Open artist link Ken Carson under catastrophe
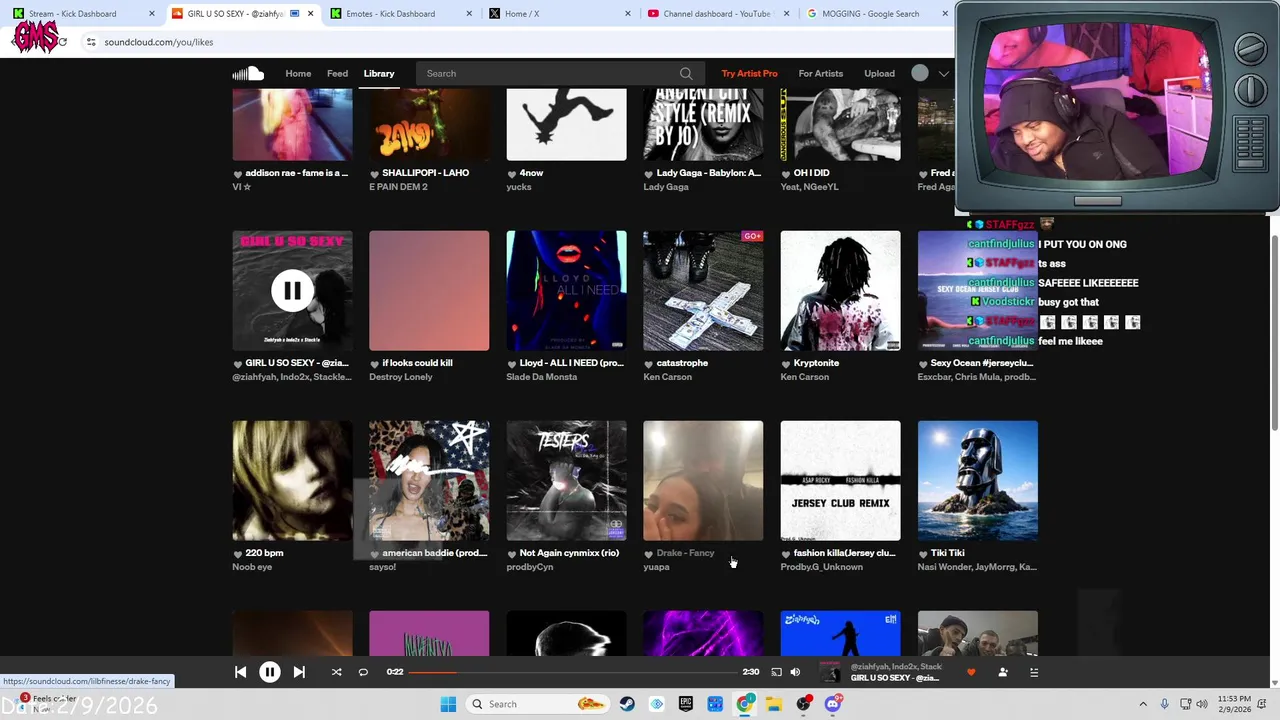 (x=667, y=377)
